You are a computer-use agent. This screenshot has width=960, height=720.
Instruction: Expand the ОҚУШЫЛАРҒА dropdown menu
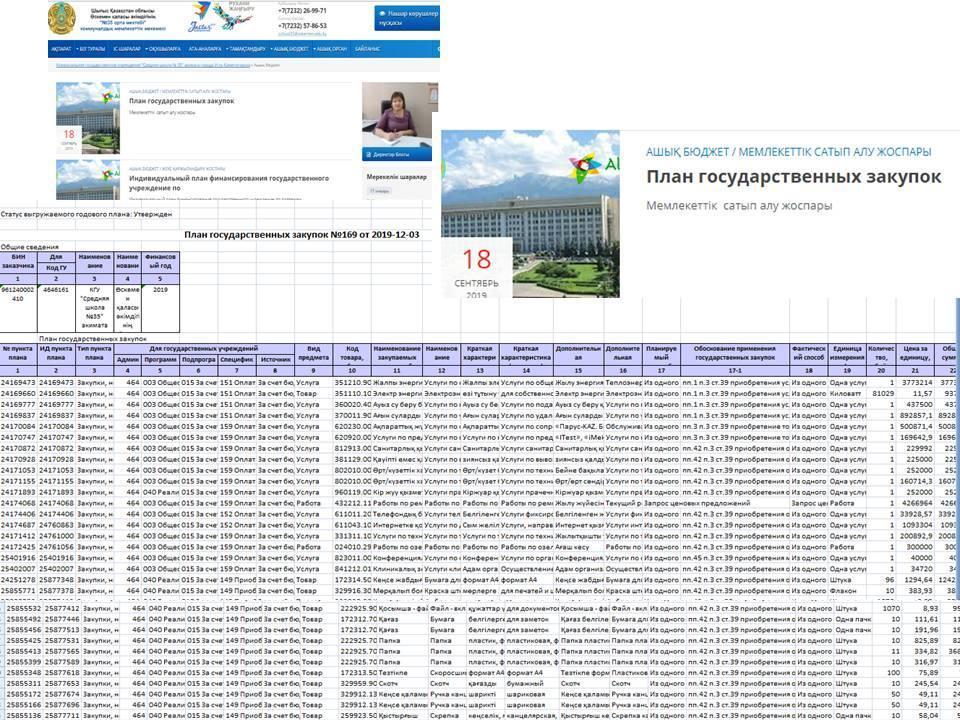(163, 49)
